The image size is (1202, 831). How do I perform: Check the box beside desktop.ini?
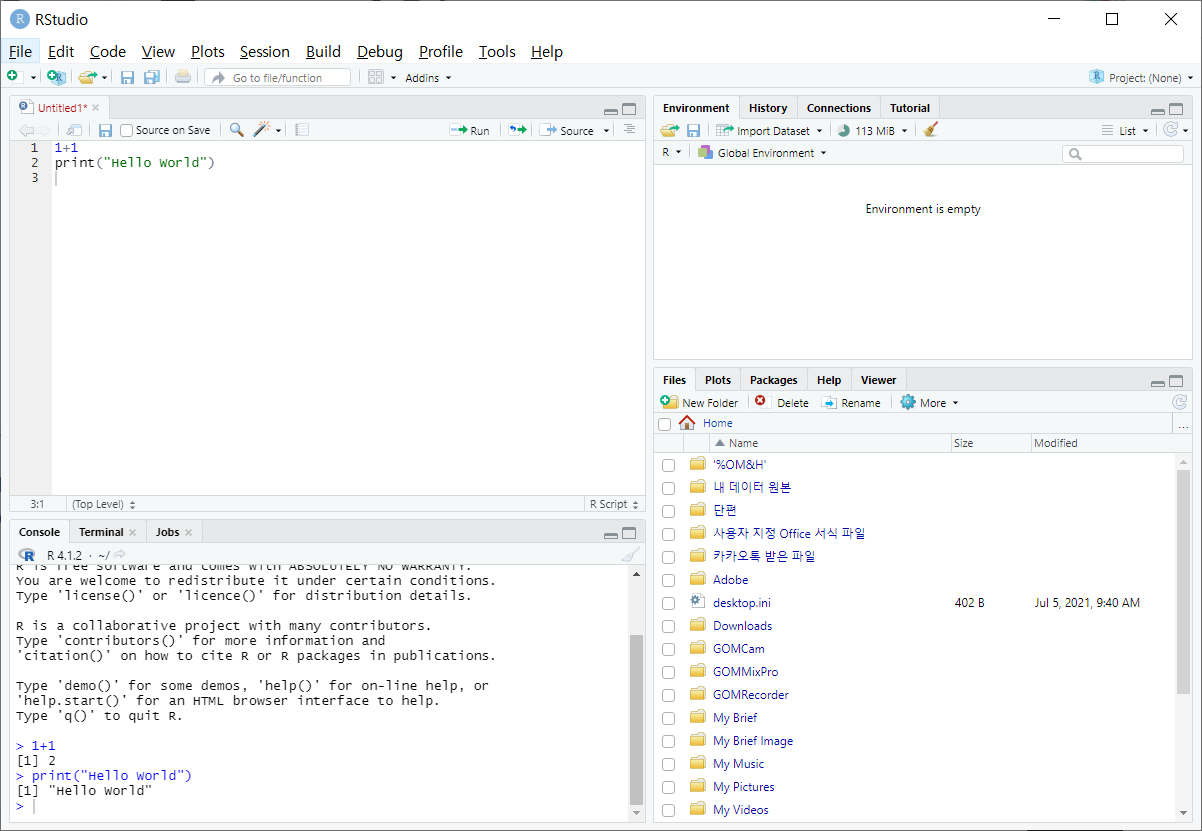click(x=668, y=603)
